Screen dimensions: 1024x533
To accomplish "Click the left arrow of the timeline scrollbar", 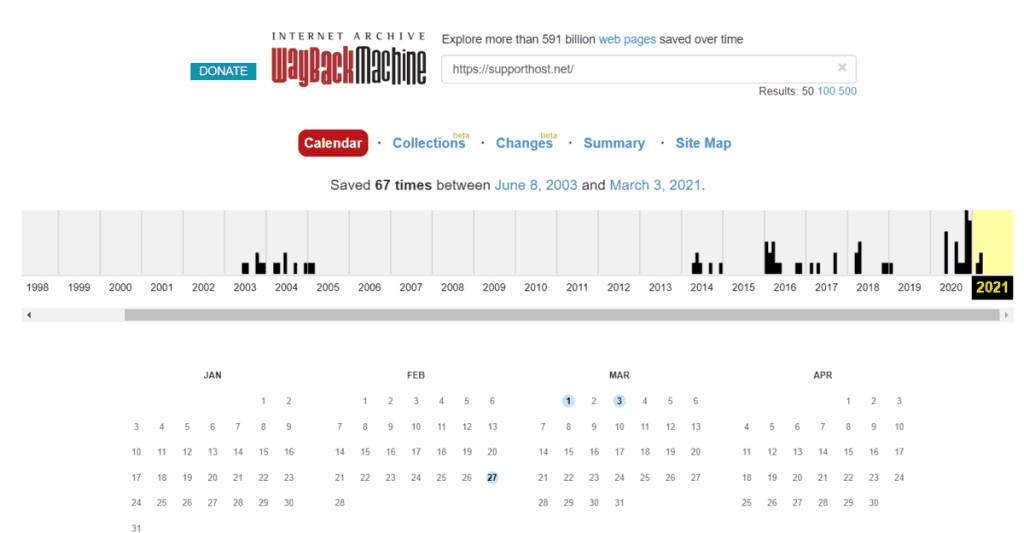I will [29, 315].
